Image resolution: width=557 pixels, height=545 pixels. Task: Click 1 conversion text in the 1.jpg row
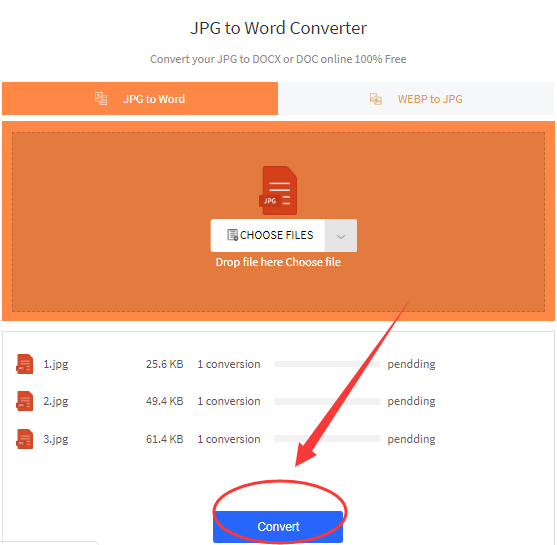(229, 364)
